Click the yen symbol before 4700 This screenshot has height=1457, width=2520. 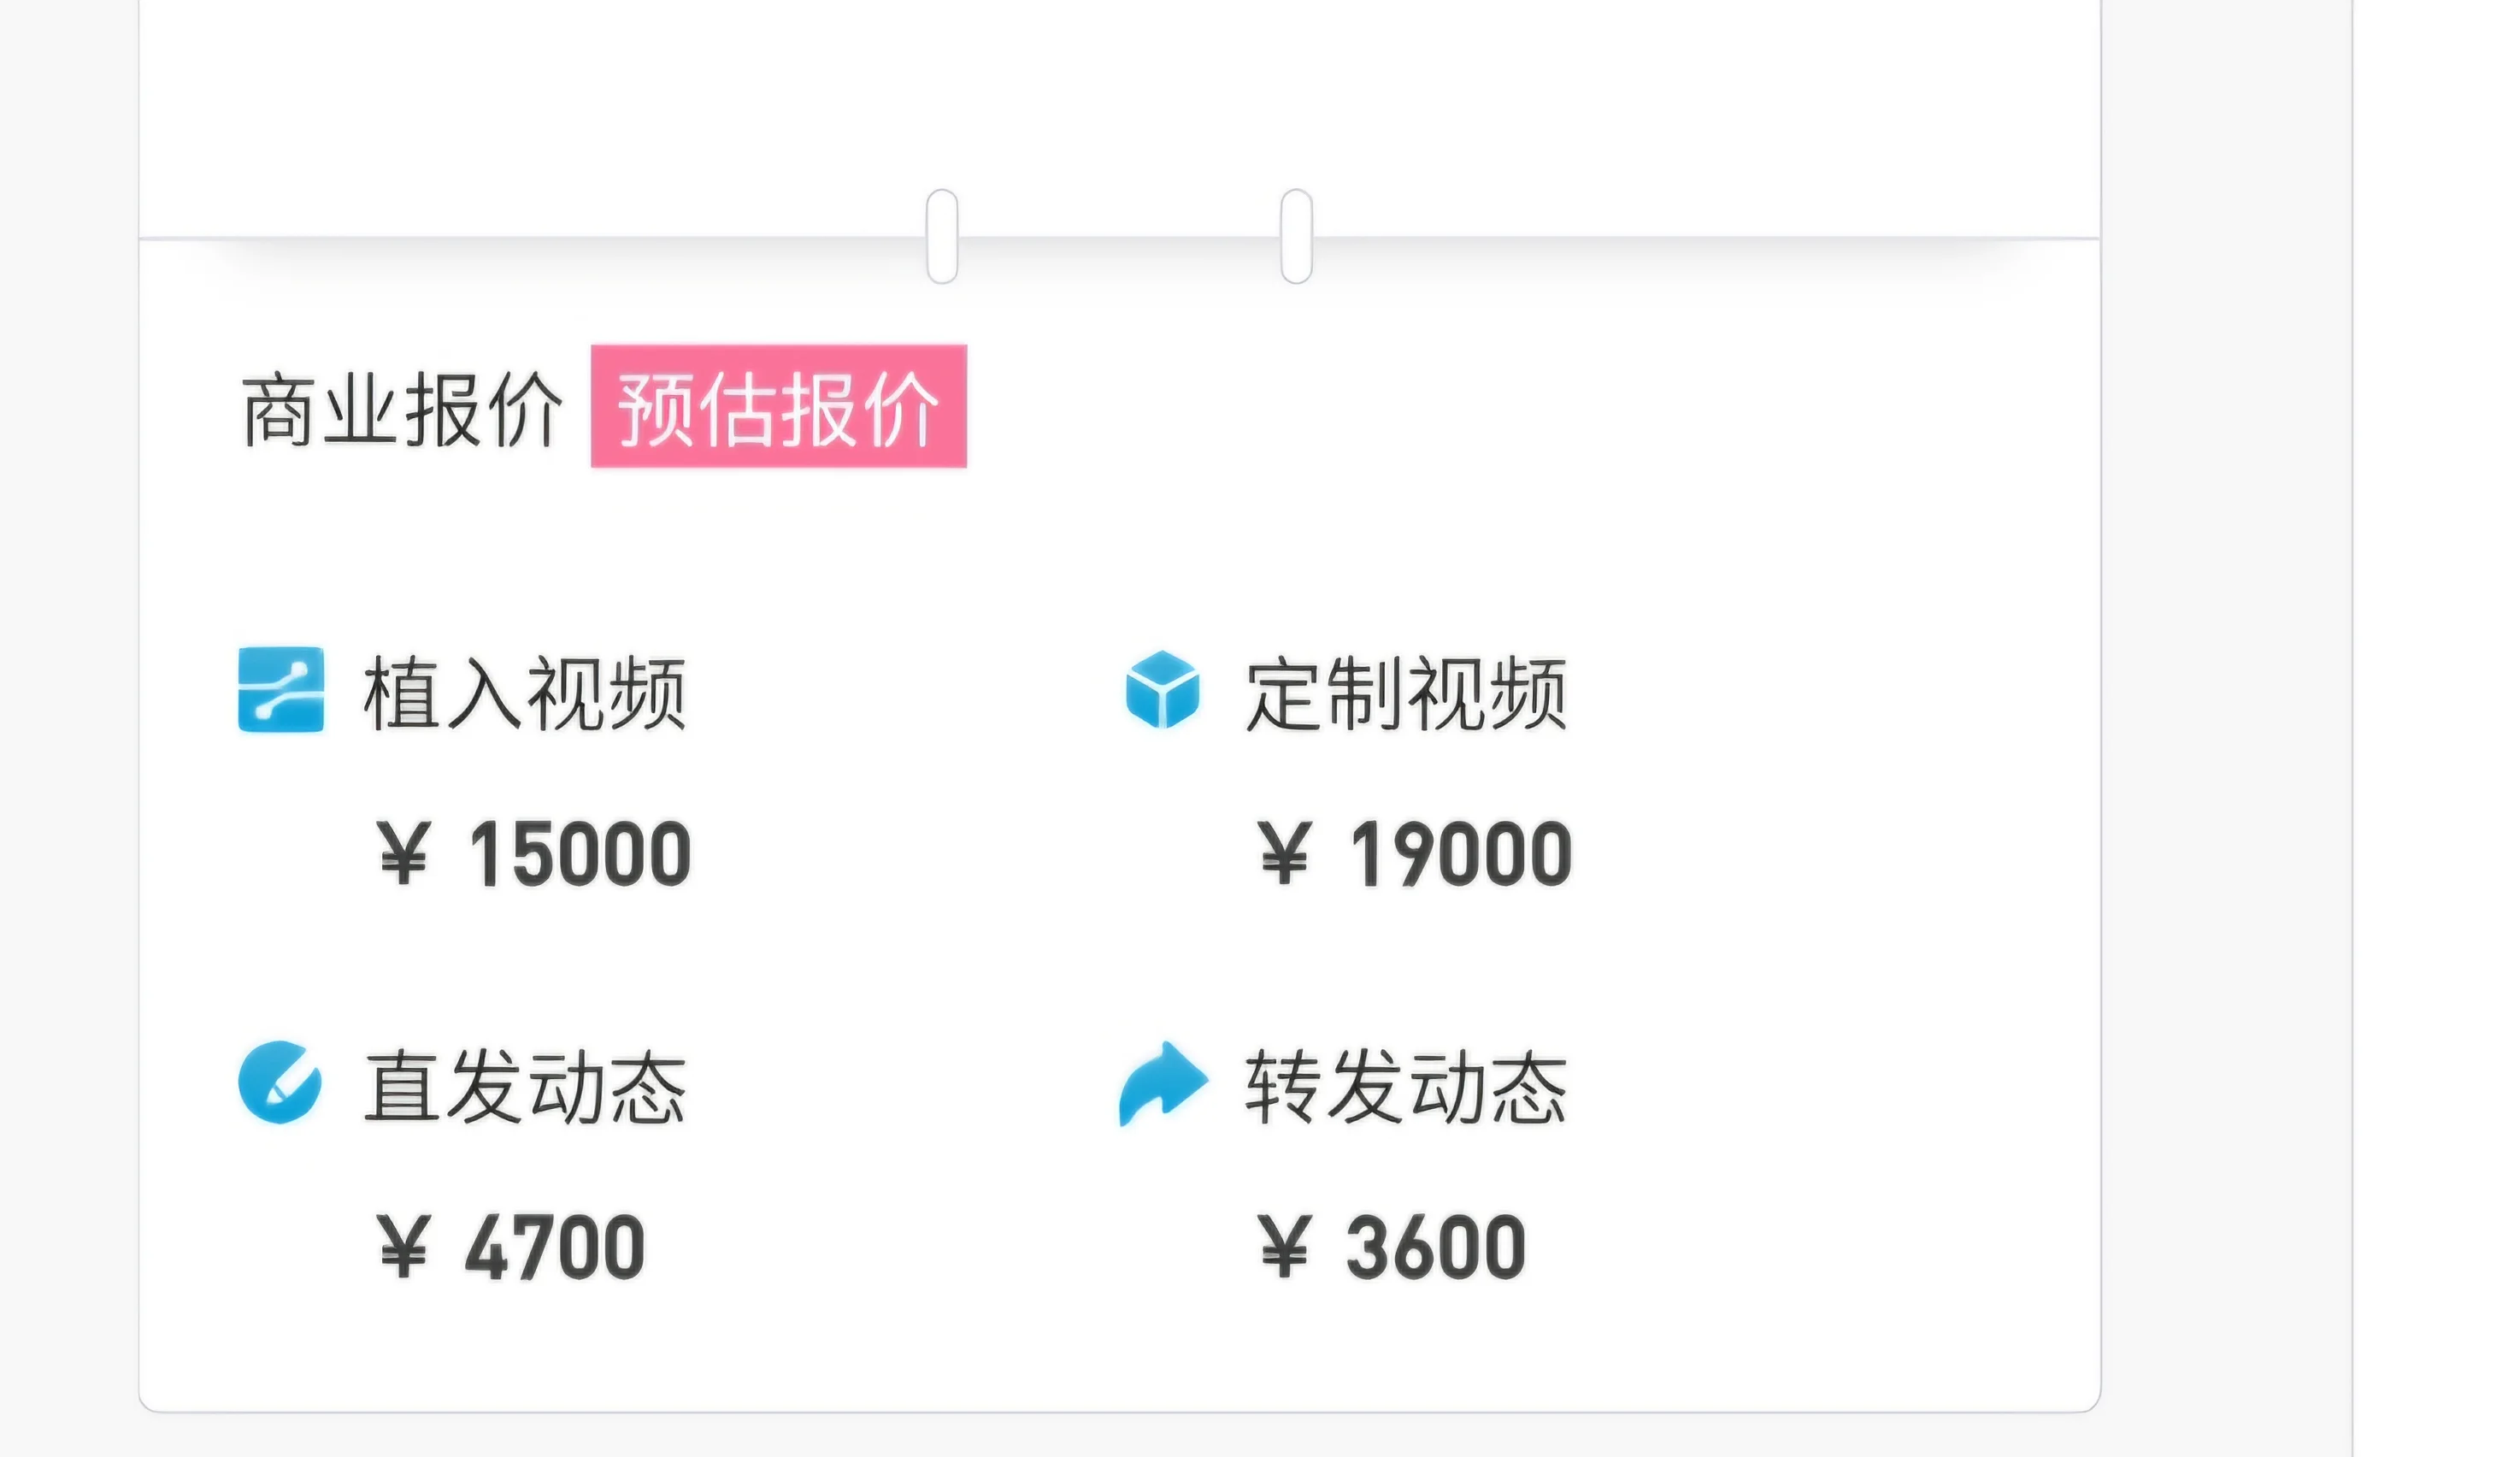pyautogui.click(x=405, y=1247)
